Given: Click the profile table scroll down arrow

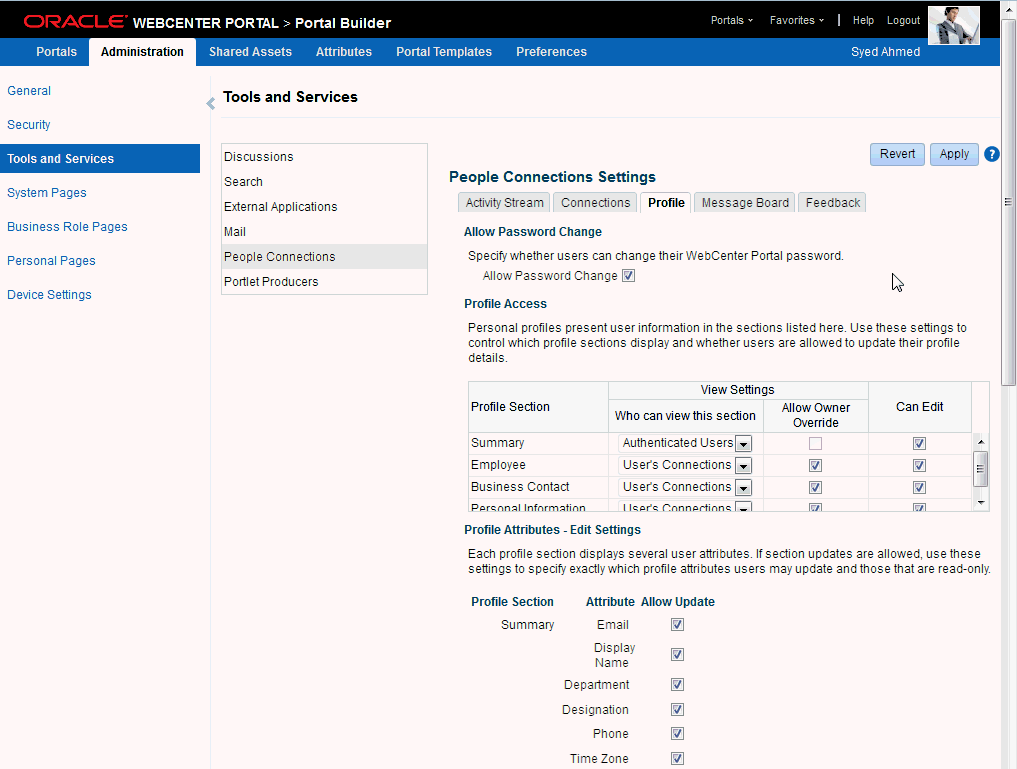Looking at the screenshot, I should pyautogui.click(x=981, y=503).
